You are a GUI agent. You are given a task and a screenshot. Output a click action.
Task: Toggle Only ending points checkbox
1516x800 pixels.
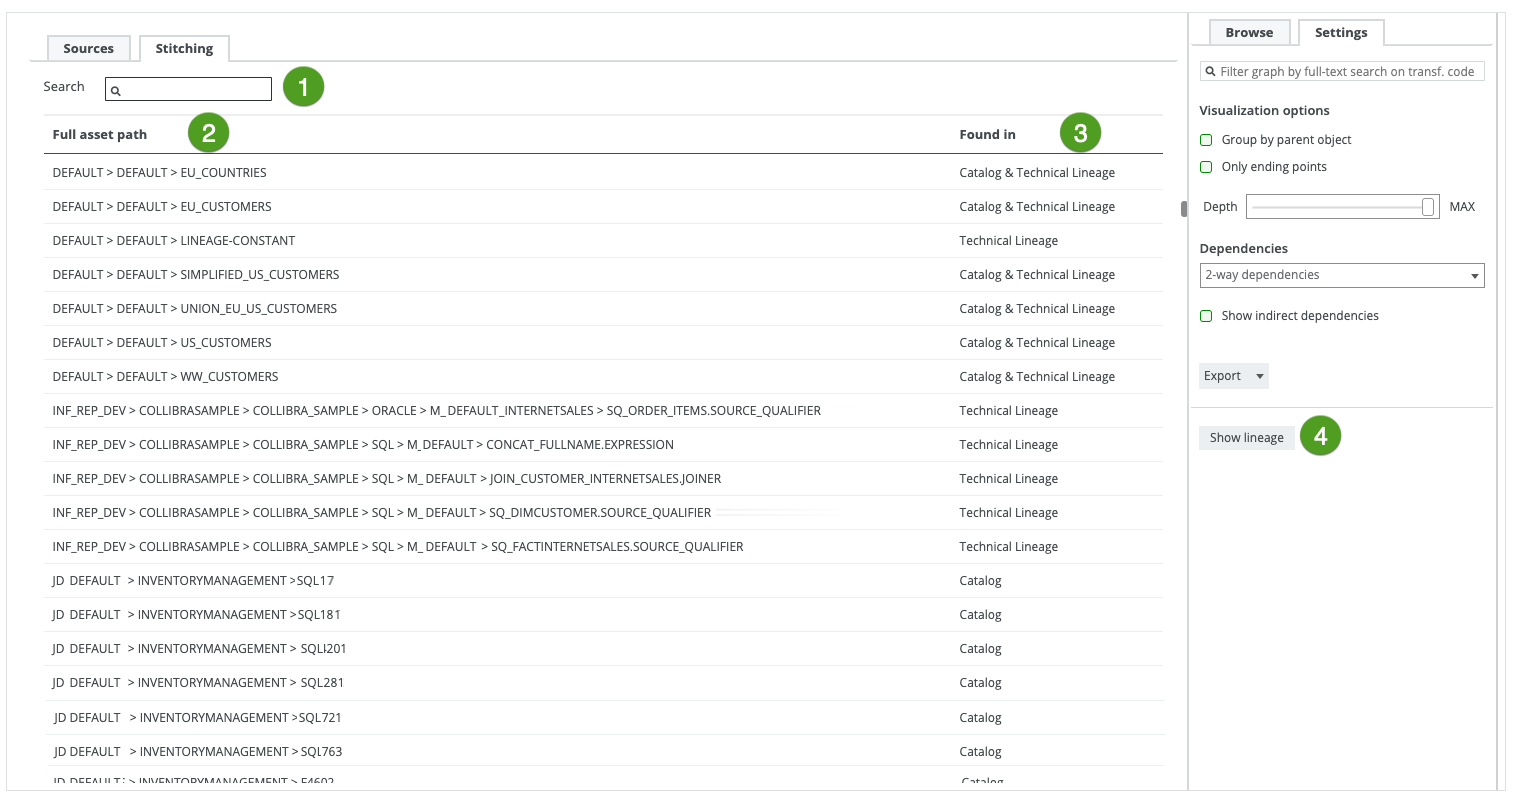coord(1206,167)
